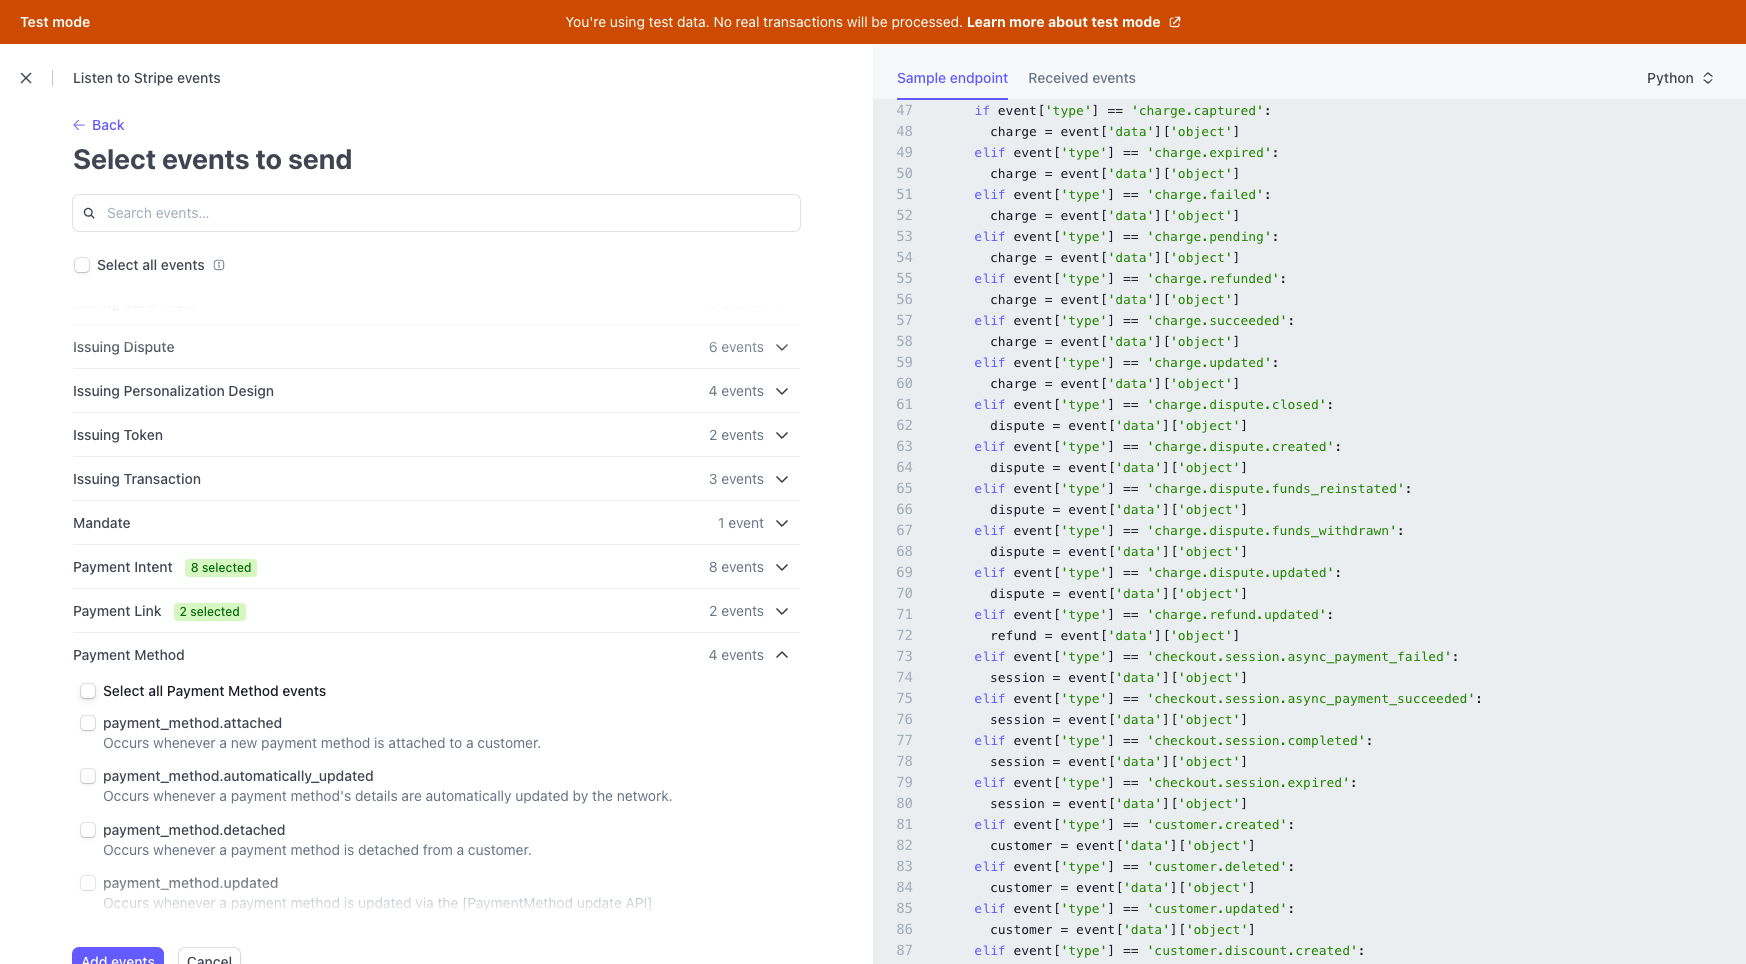1746x964 pixels.
Task: Check payment_method.updated event
Action: [88, 883]
